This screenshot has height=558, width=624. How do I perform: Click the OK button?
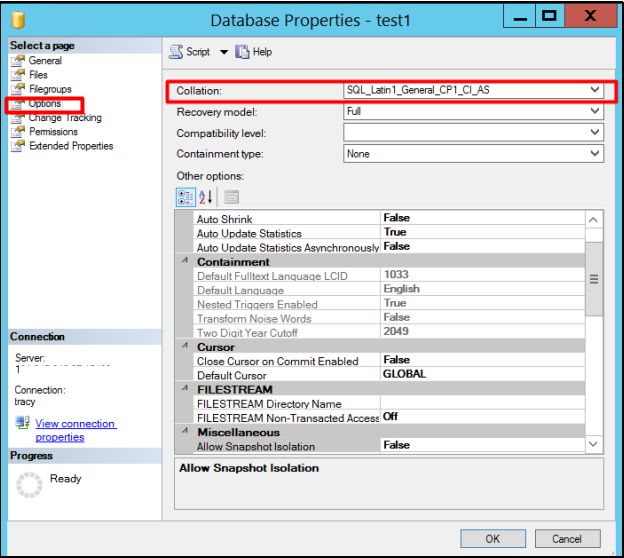pyautogui.click(x=492, y=538)
